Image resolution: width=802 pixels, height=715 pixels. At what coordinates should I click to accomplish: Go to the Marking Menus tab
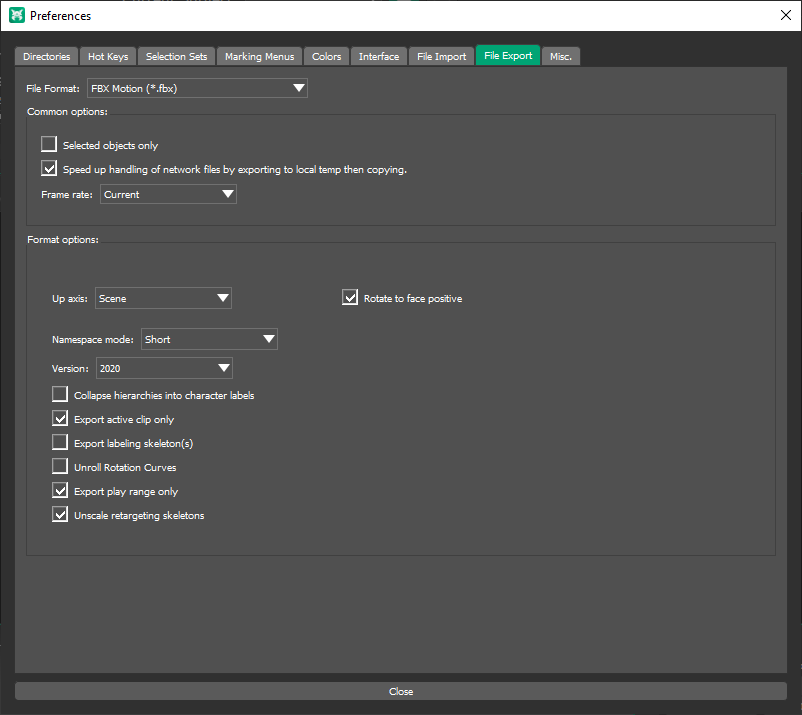click(259, 57)
